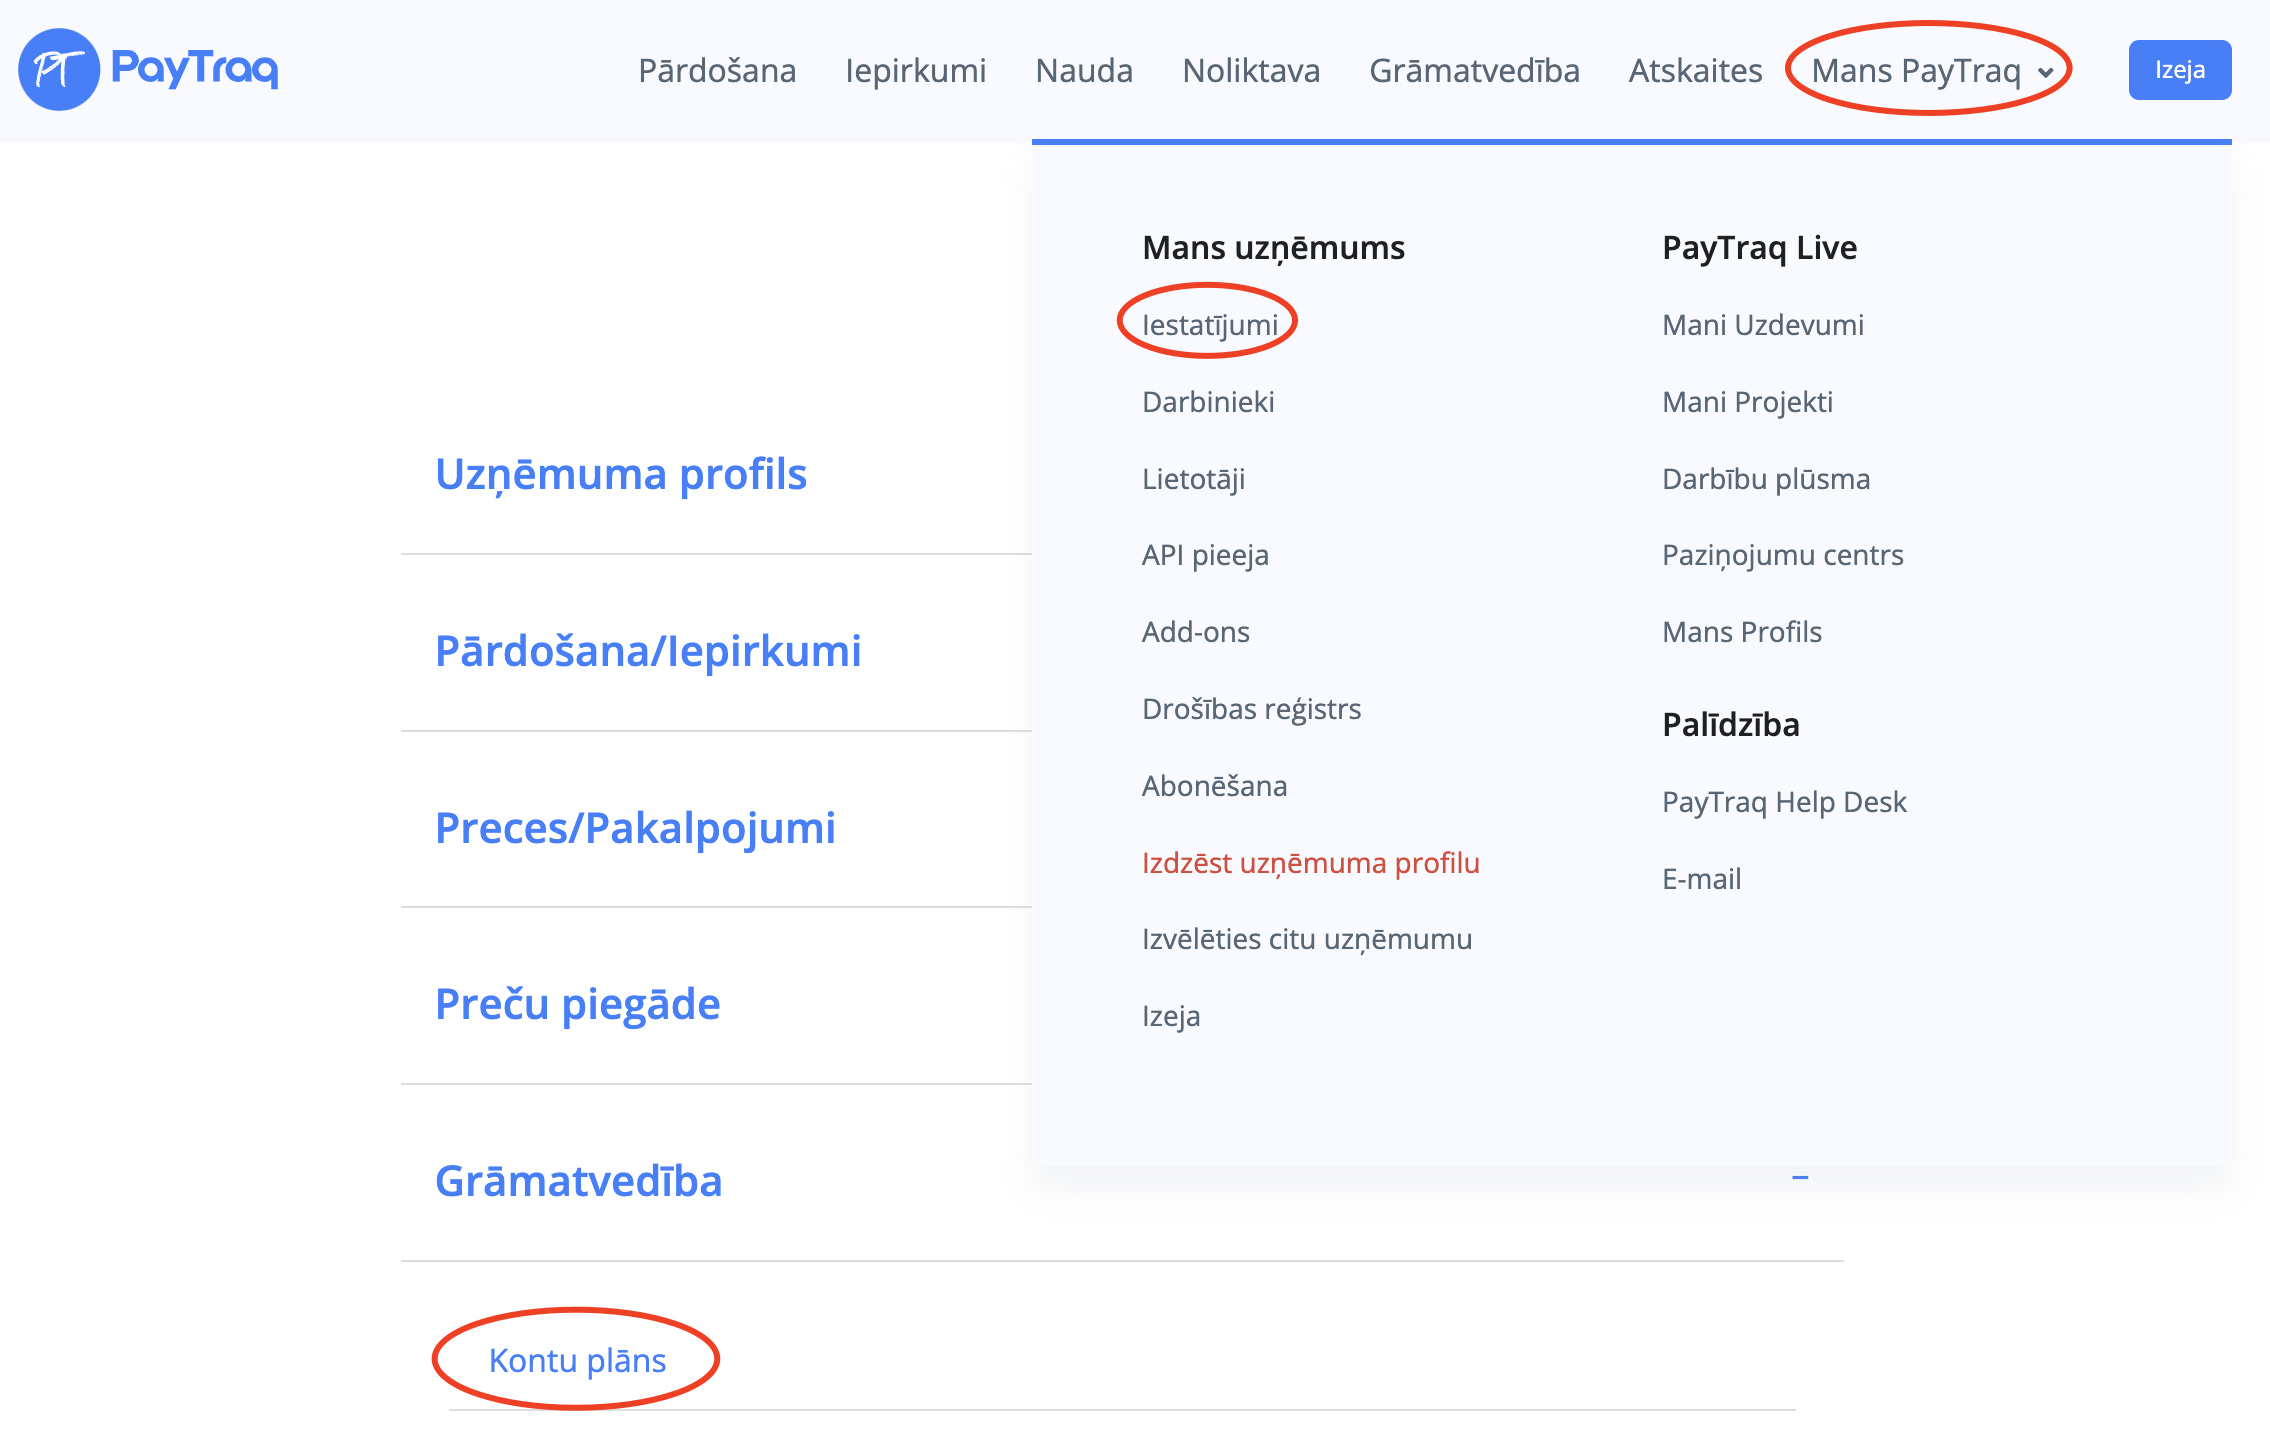
Task: Choose Izvēlēties citu uzņēmumu
Action: pos(1306,939)
